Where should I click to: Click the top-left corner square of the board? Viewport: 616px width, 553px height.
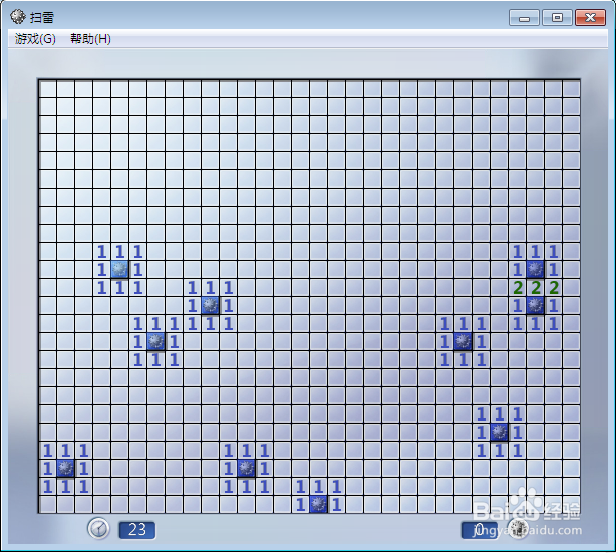point(47,89)
